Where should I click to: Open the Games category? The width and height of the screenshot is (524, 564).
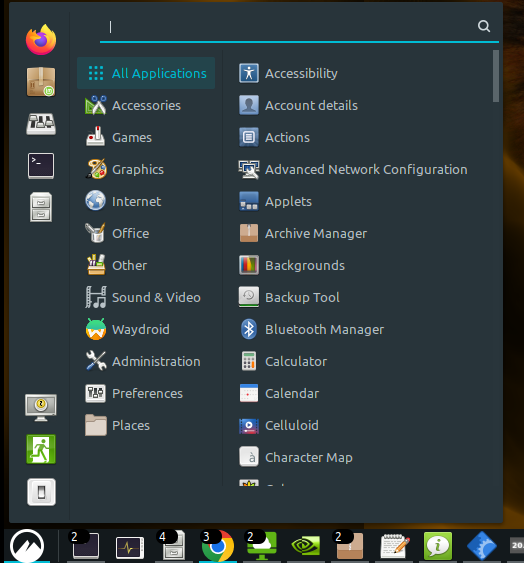[146, 137]
